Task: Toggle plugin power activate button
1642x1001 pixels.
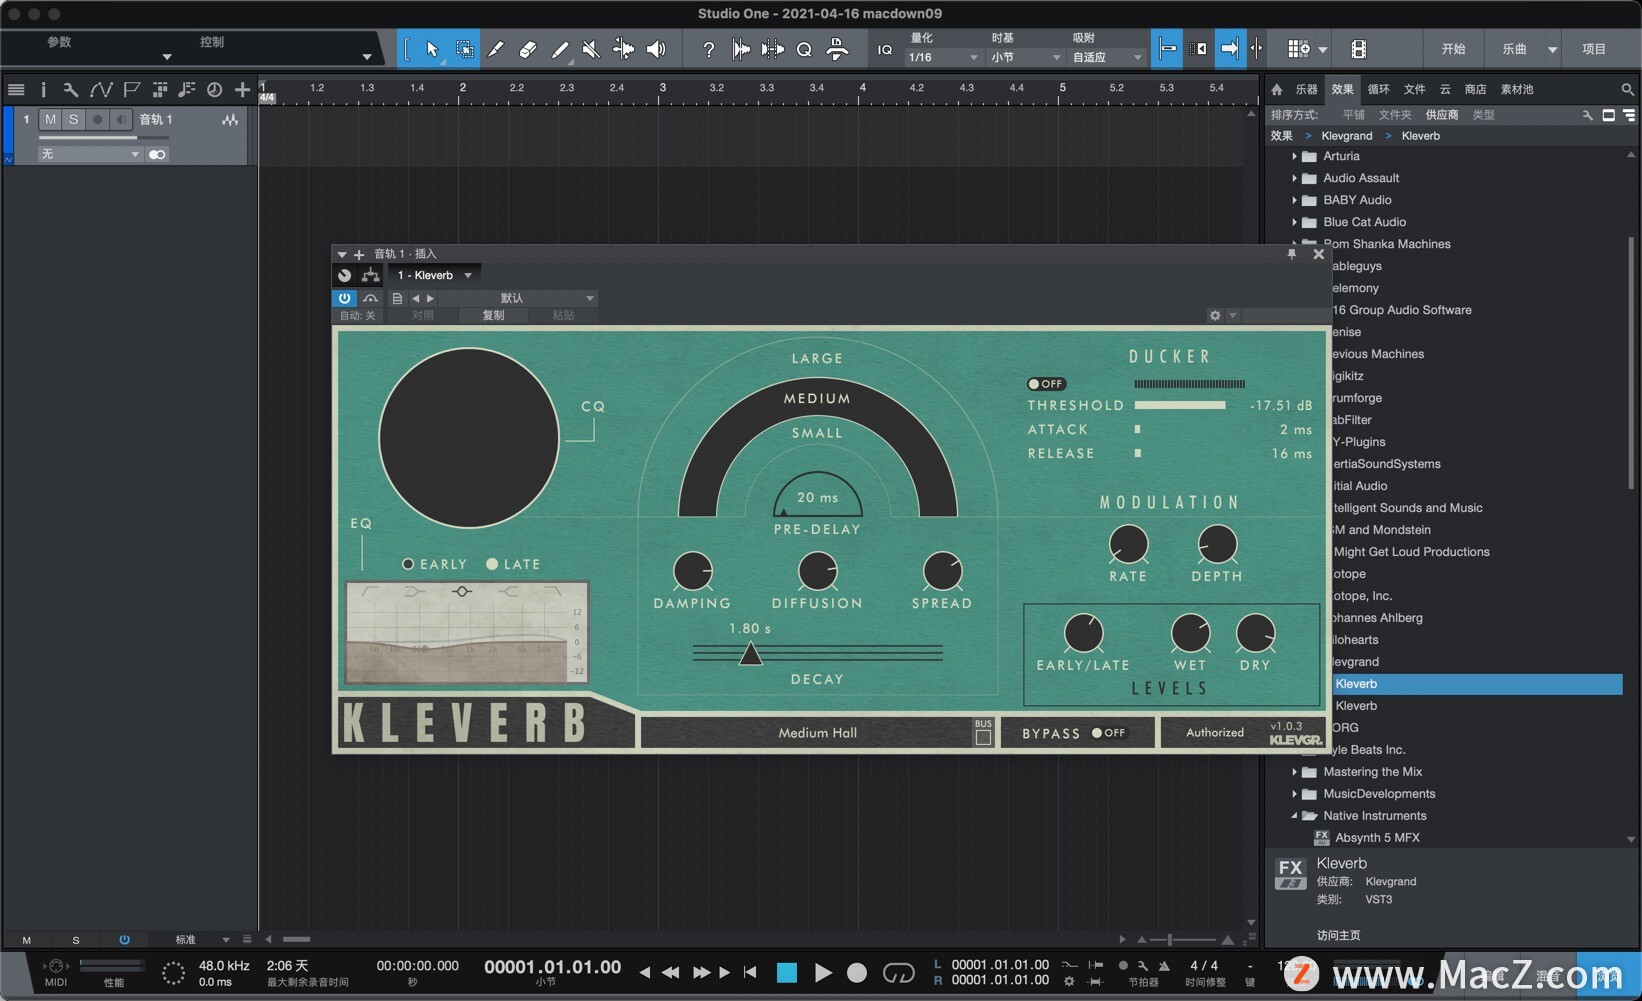Action: [x=344, y=298]
